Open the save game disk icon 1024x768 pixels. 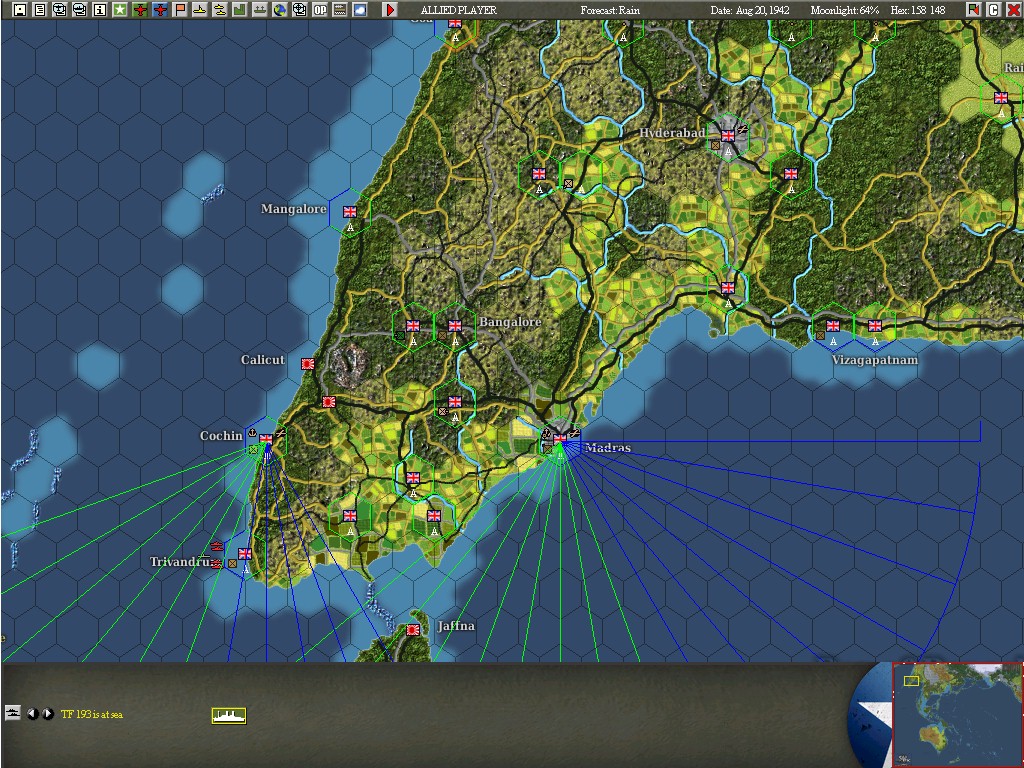point(20,10)
